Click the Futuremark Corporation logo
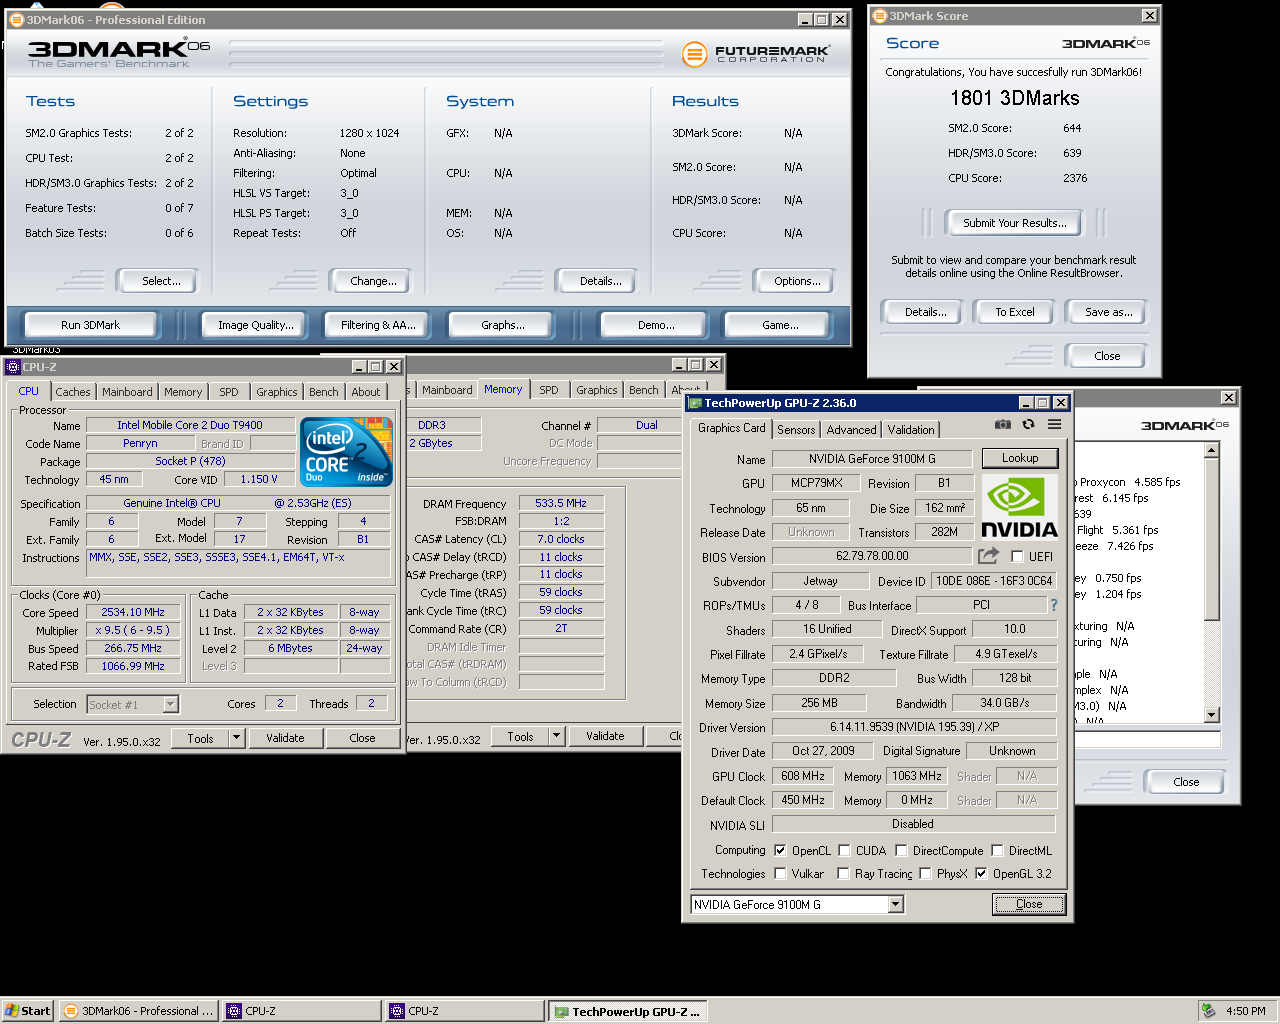 pos(756,54)
